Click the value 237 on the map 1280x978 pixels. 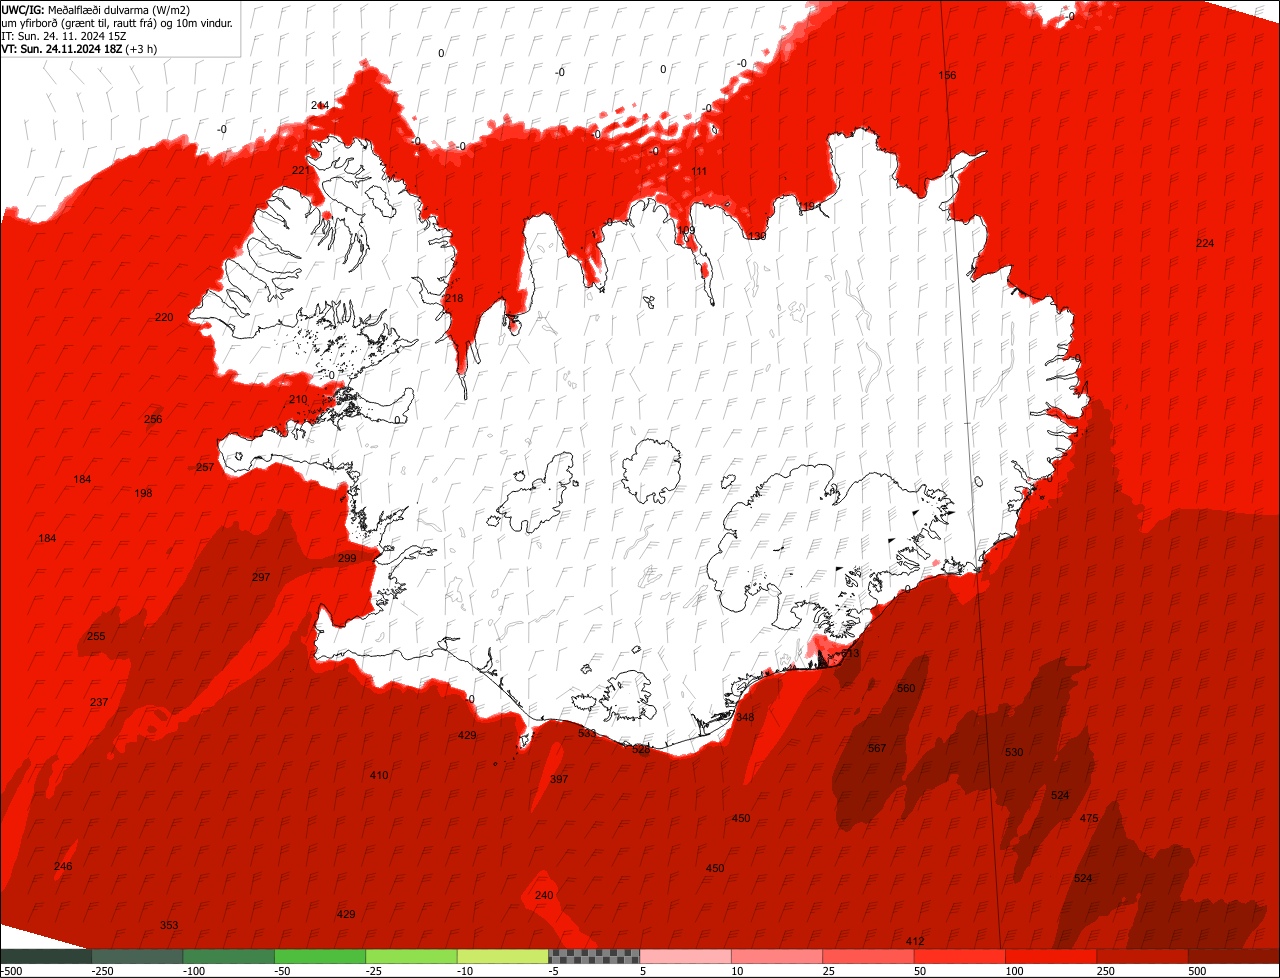(99, 703)
